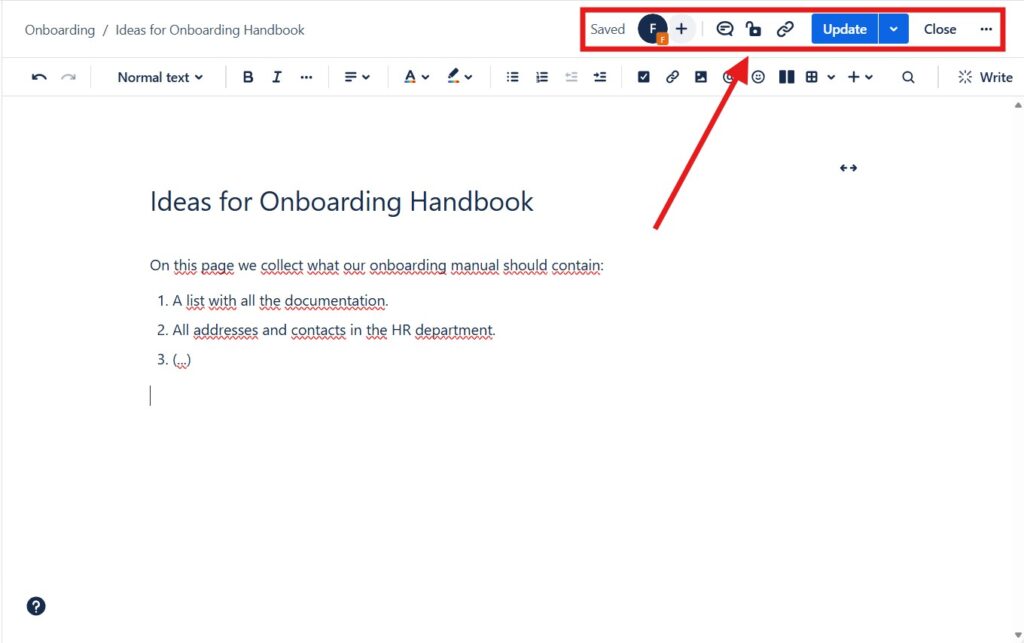Viewport: 1024px width, 643px height.
Task: Mention a teammate with the @ icon
Action: click(729, 76)
